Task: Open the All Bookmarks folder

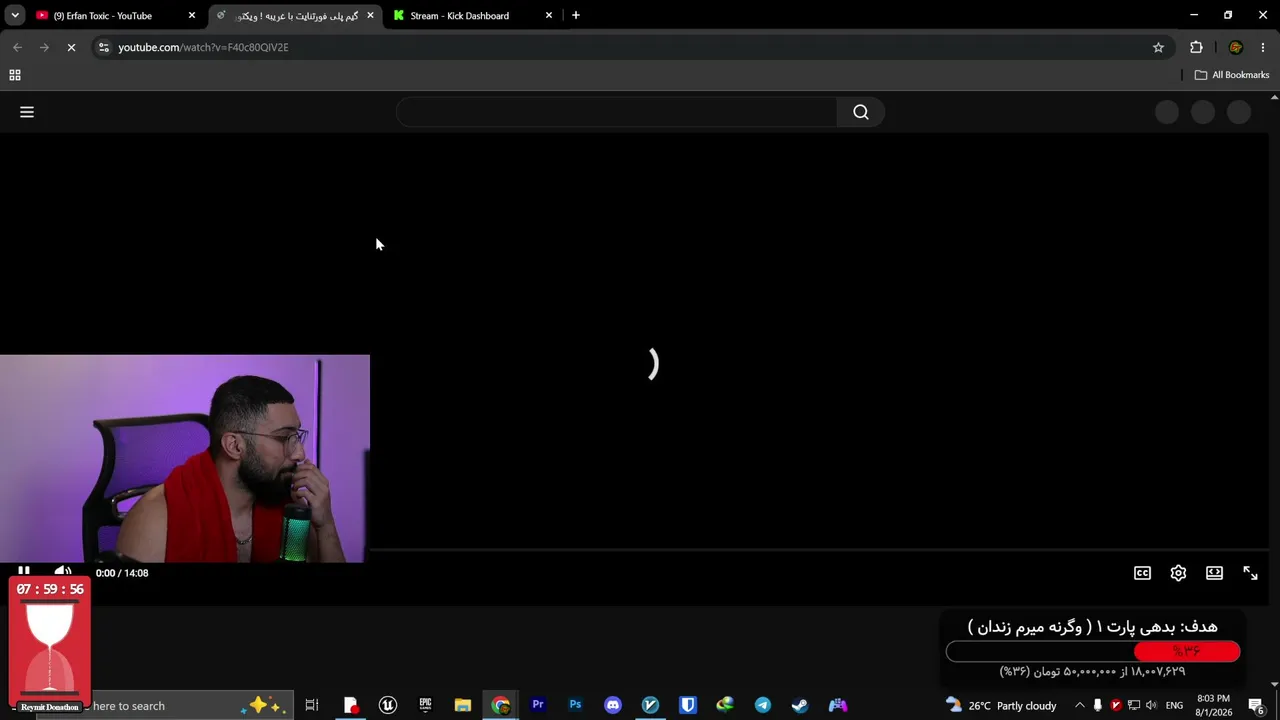Action: click(1231, 75)
